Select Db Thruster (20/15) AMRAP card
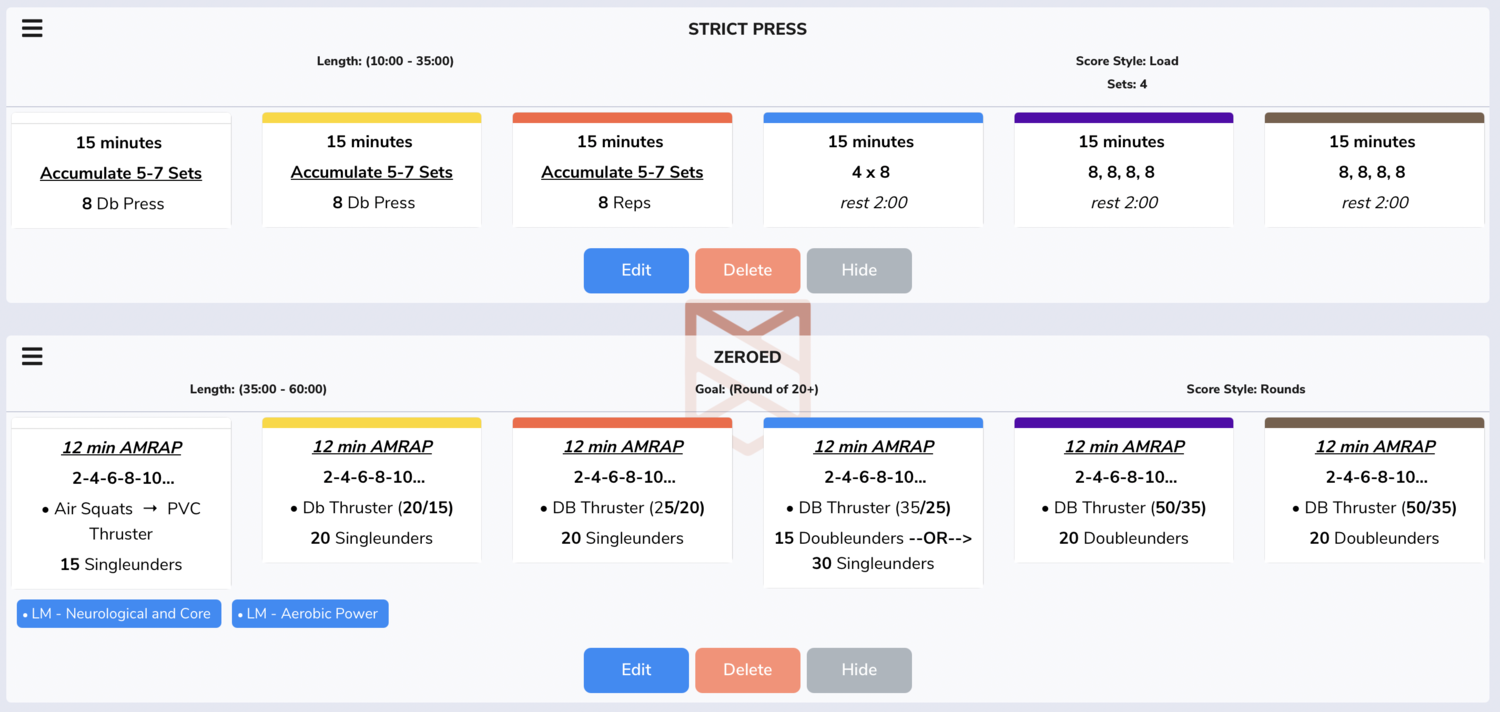 (372, 490)
